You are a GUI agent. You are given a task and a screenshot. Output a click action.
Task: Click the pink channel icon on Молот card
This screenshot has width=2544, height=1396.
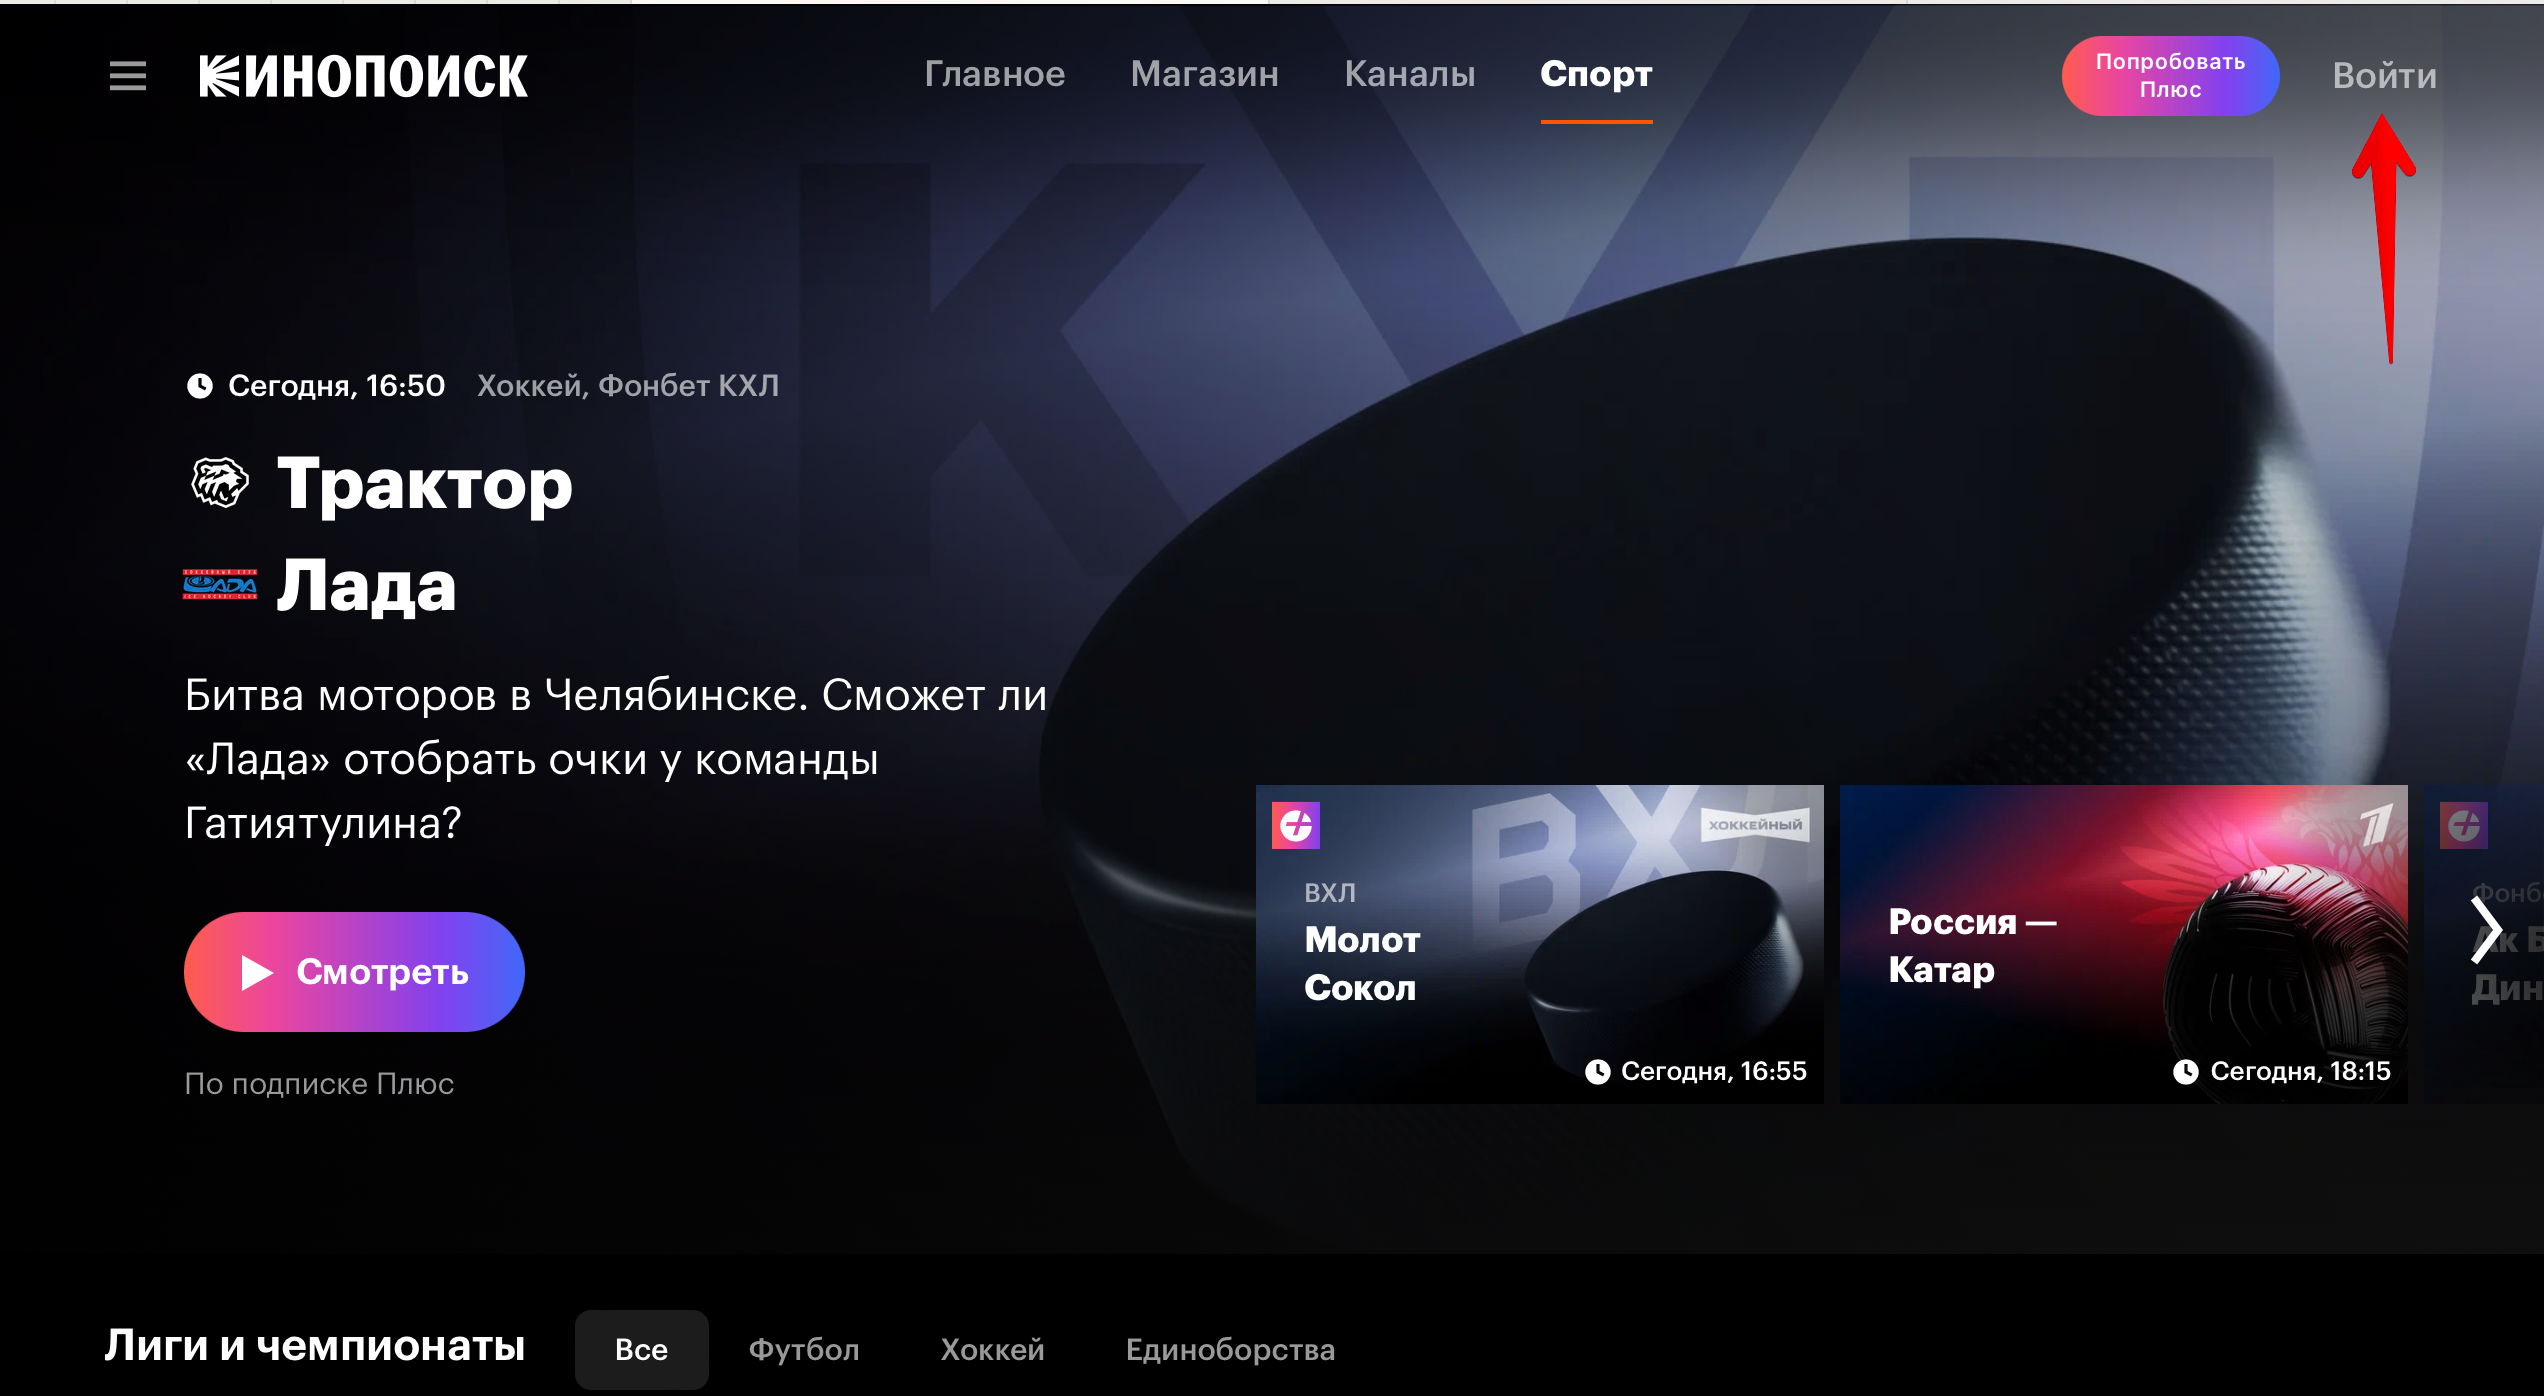(1295, 825)
